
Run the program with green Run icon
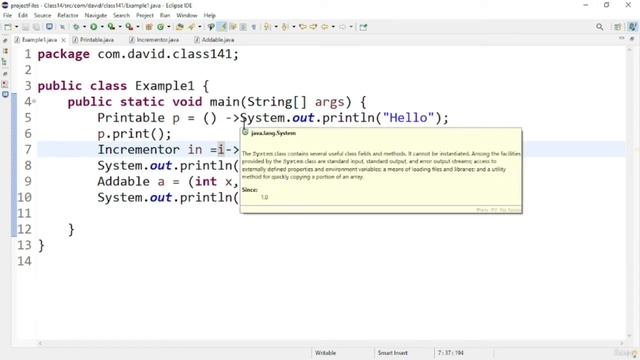(x=93, y=27)
